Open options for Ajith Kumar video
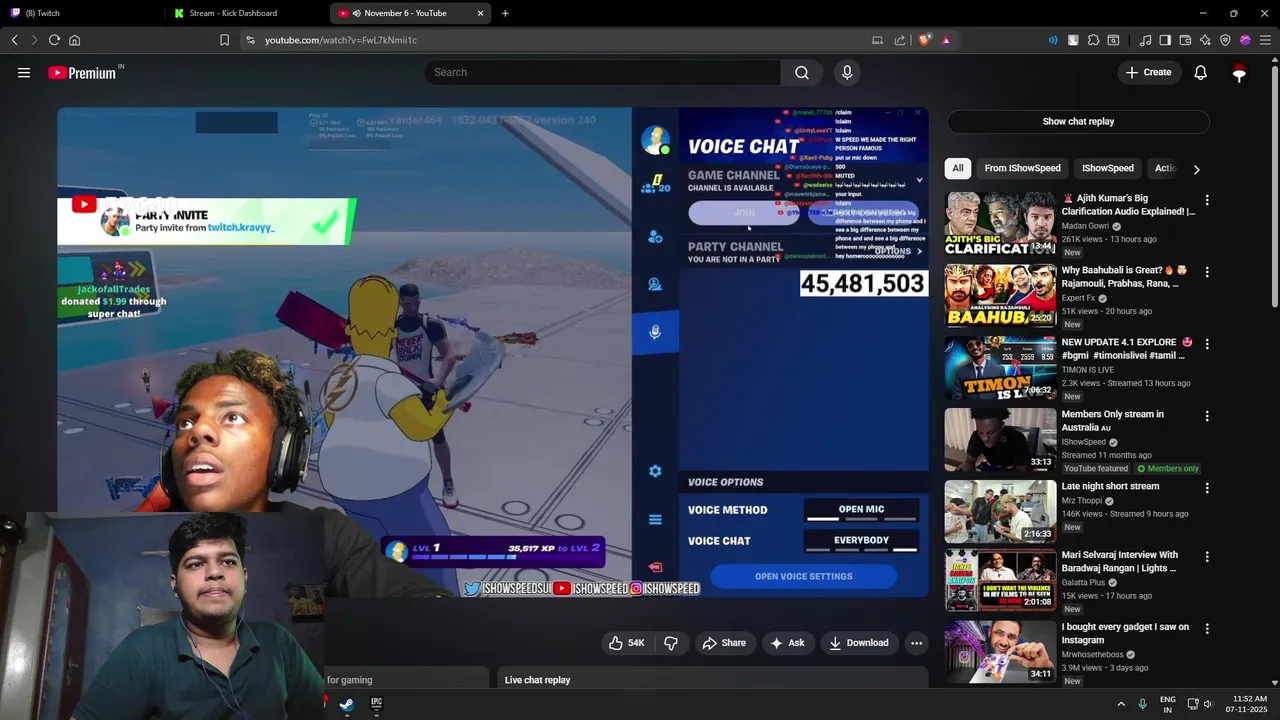The image size is (1280, 720). [x=1207, y=200]
